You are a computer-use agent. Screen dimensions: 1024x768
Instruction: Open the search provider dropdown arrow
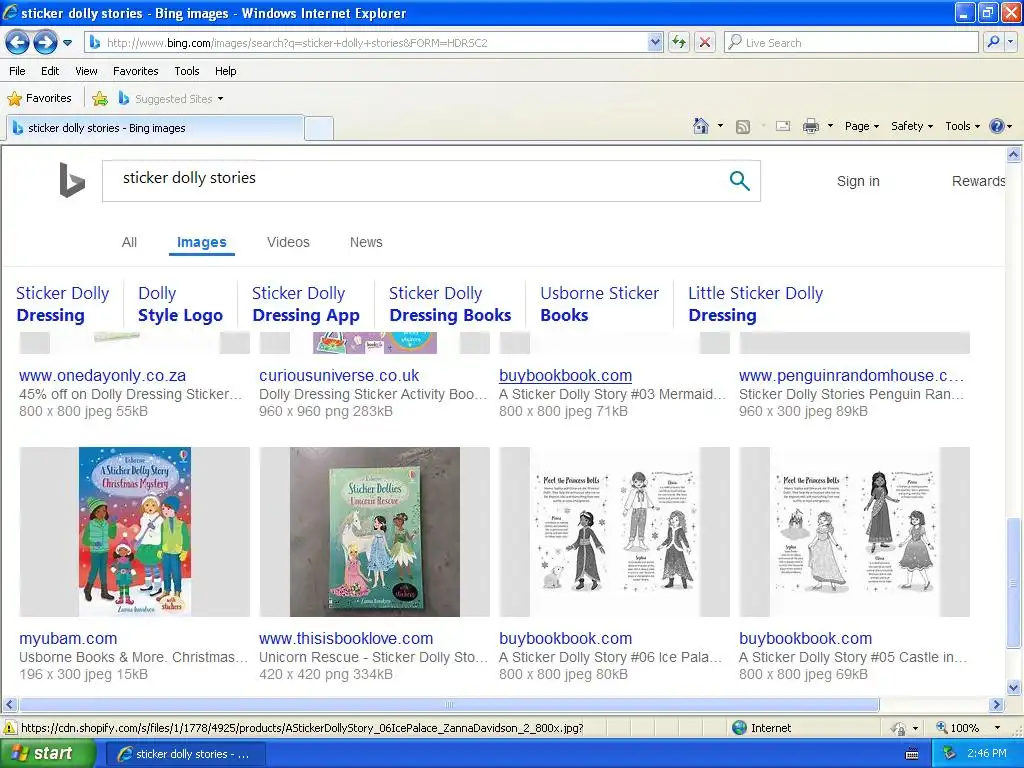[1011, 43]
